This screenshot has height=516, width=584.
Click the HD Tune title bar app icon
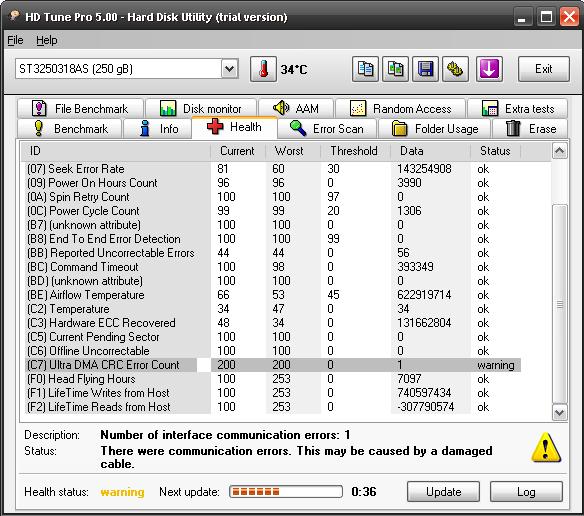(x=14, y=15)
